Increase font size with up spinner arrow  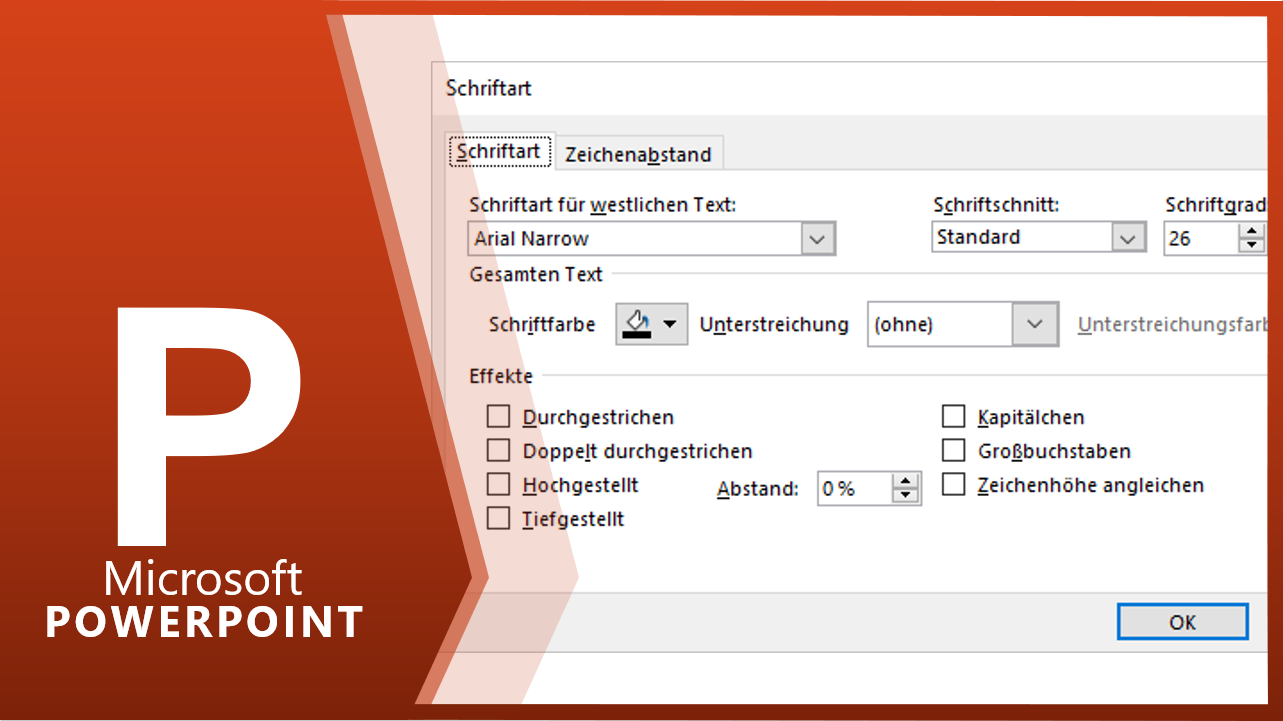pyautogui.click(x=1251, y=231)
